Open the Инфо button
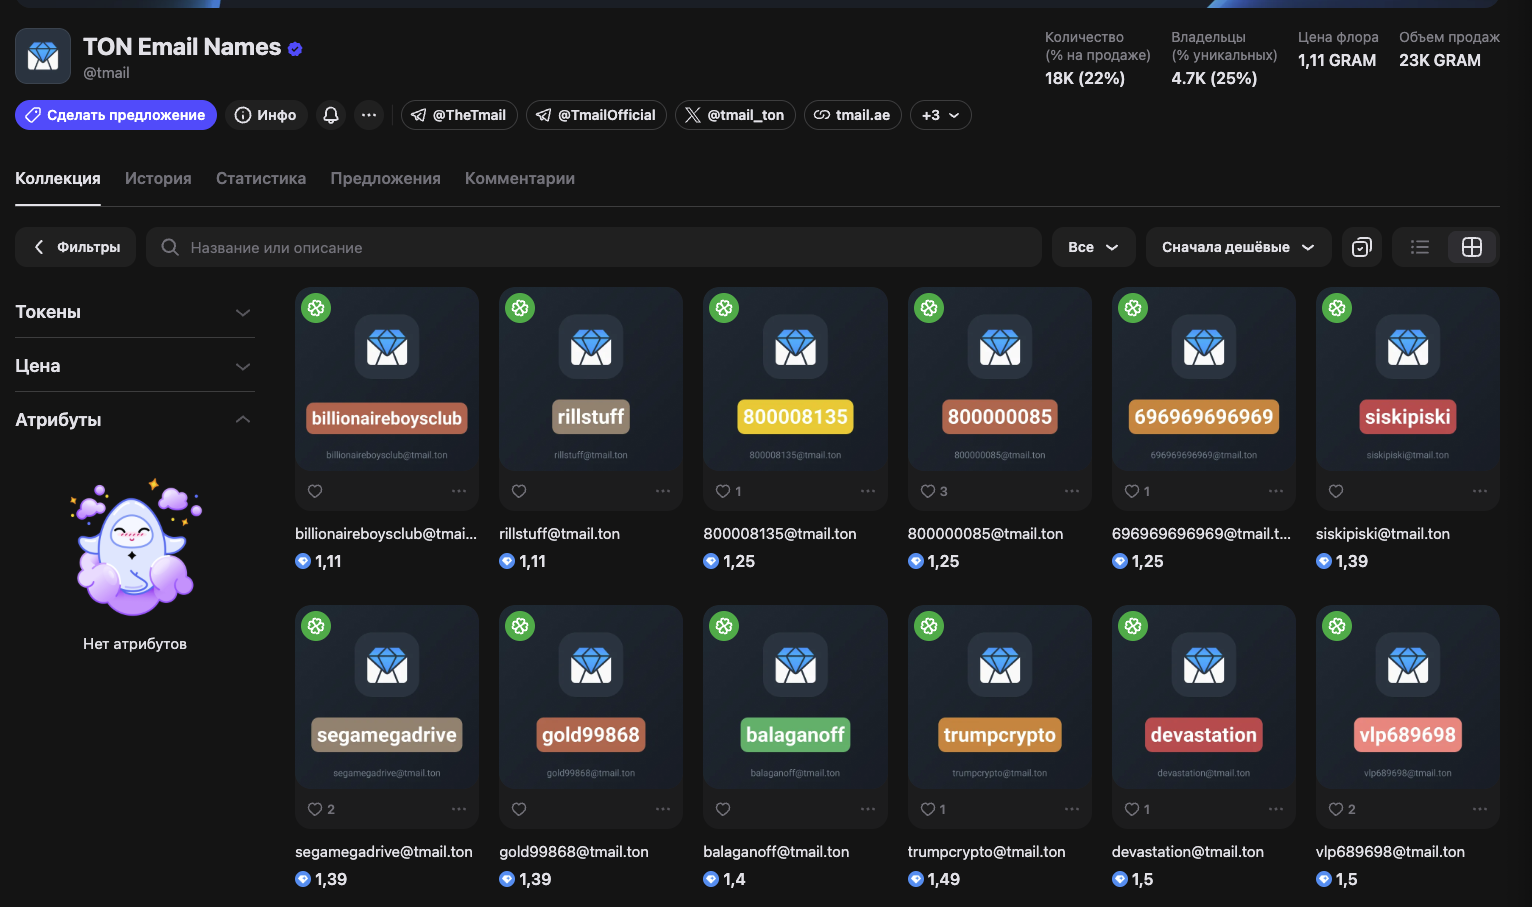Screen dimensions: 1532x907 coord(266,115)
